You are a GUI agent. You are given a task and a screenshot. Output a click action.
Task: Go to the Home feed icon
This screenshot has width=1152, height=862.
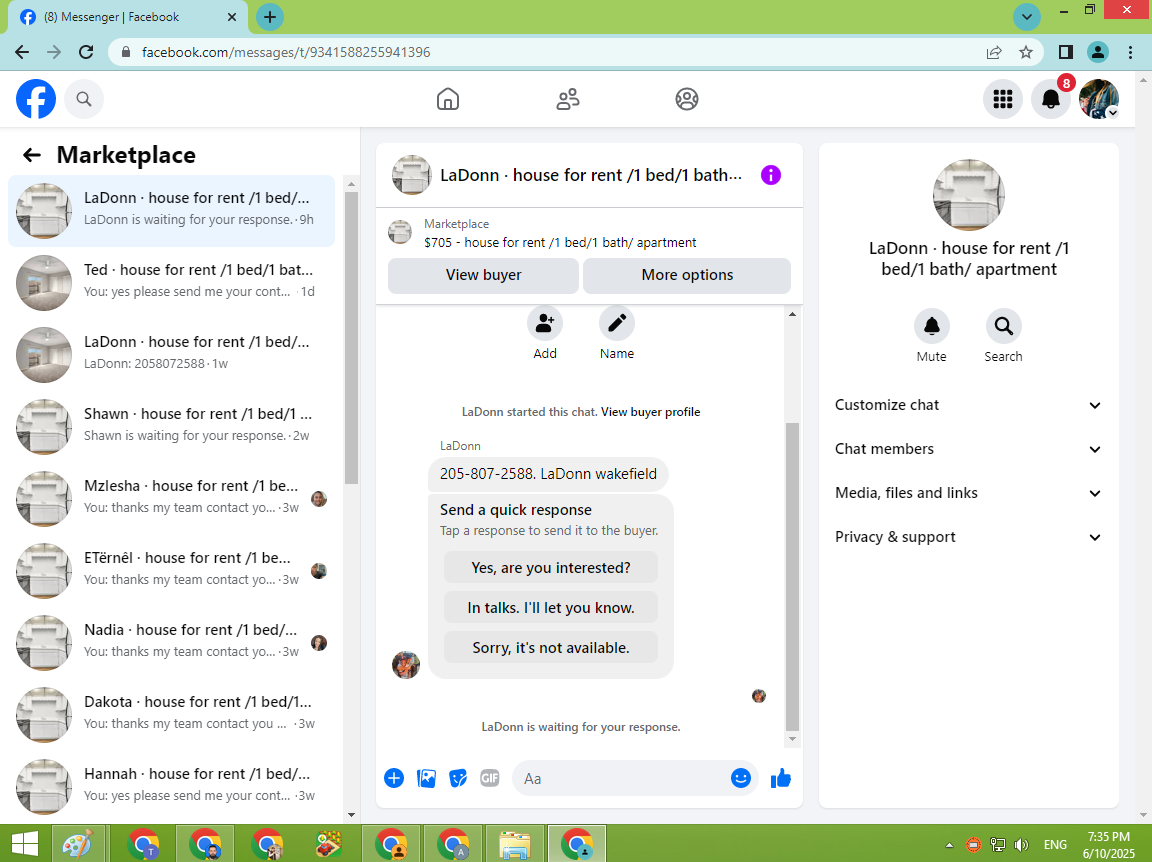pos(447,99)
